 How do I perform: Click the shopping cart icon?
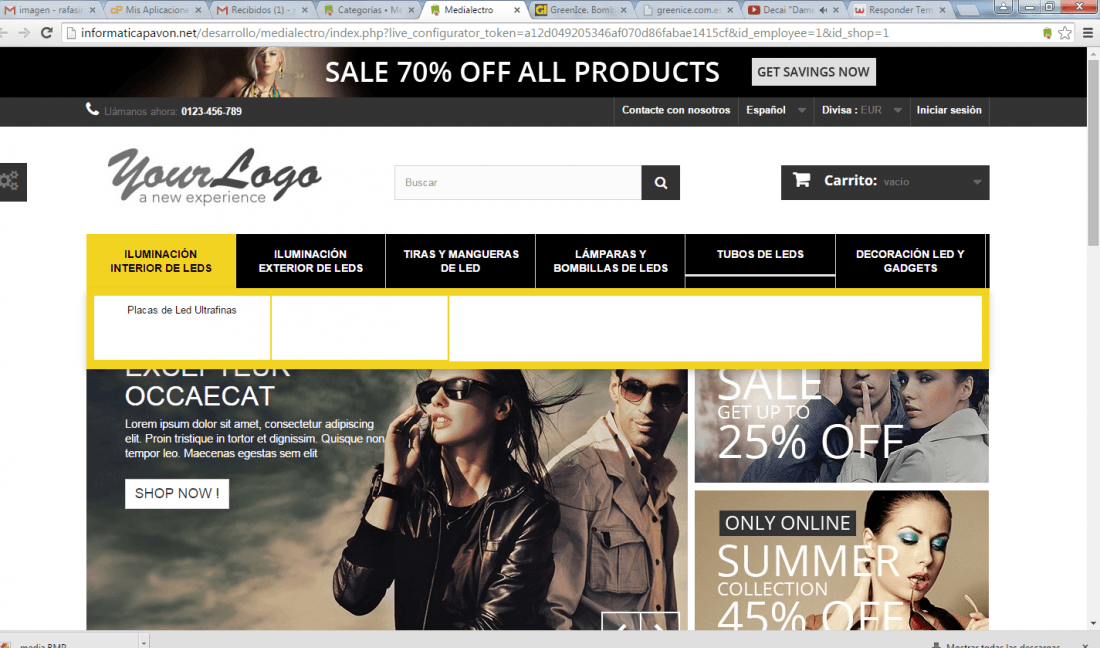point(801,180)
